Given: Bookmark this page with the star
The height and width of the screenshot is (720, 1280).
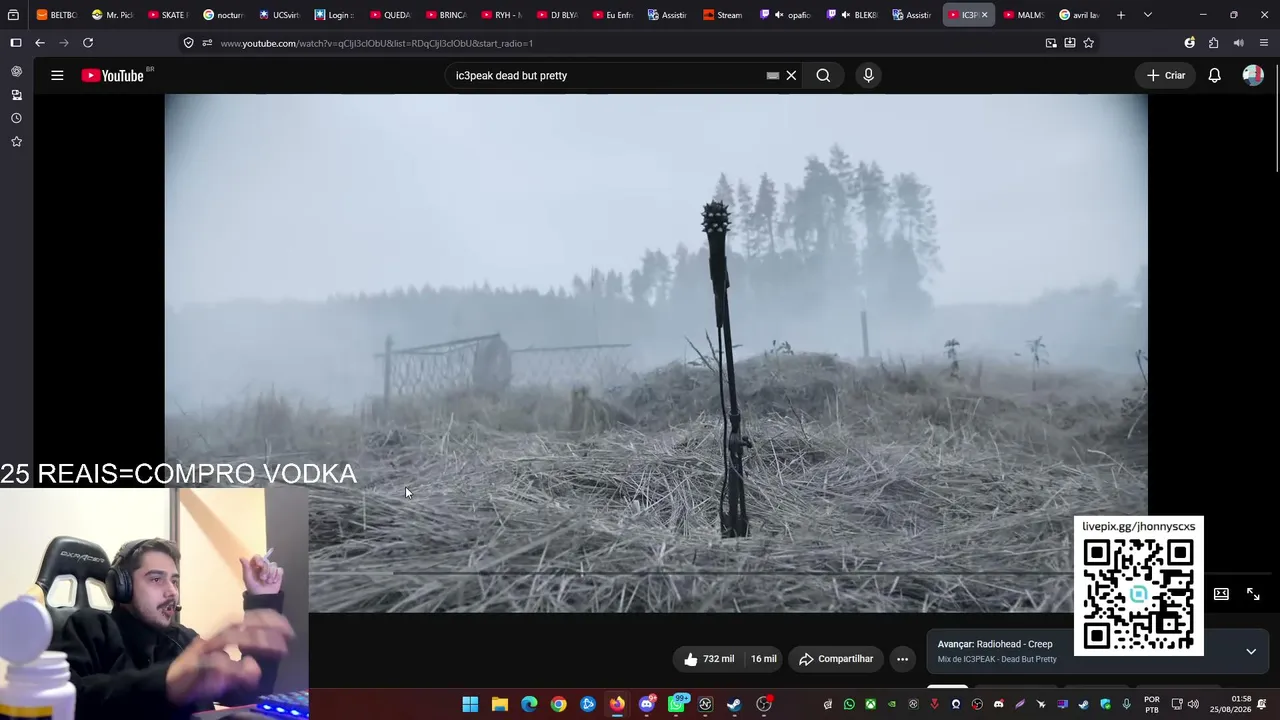Looking at the screenshot, I should (1089, 43).
